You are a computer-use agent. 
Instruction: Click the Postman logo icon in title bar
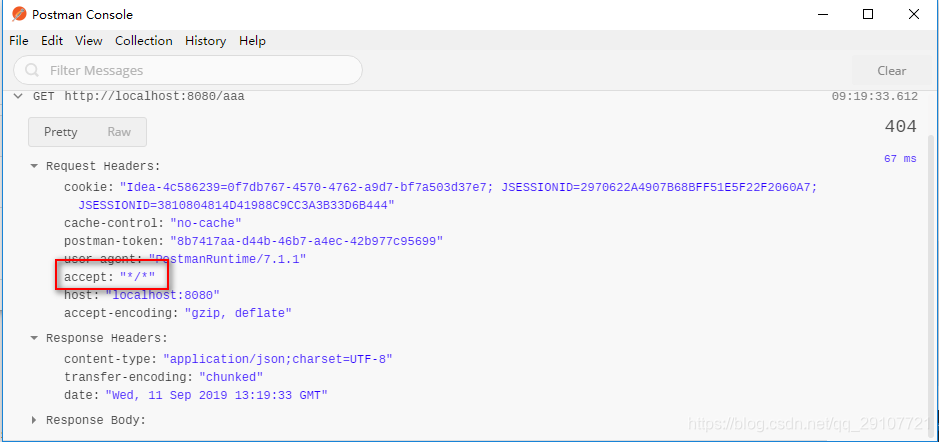point(19,14)
